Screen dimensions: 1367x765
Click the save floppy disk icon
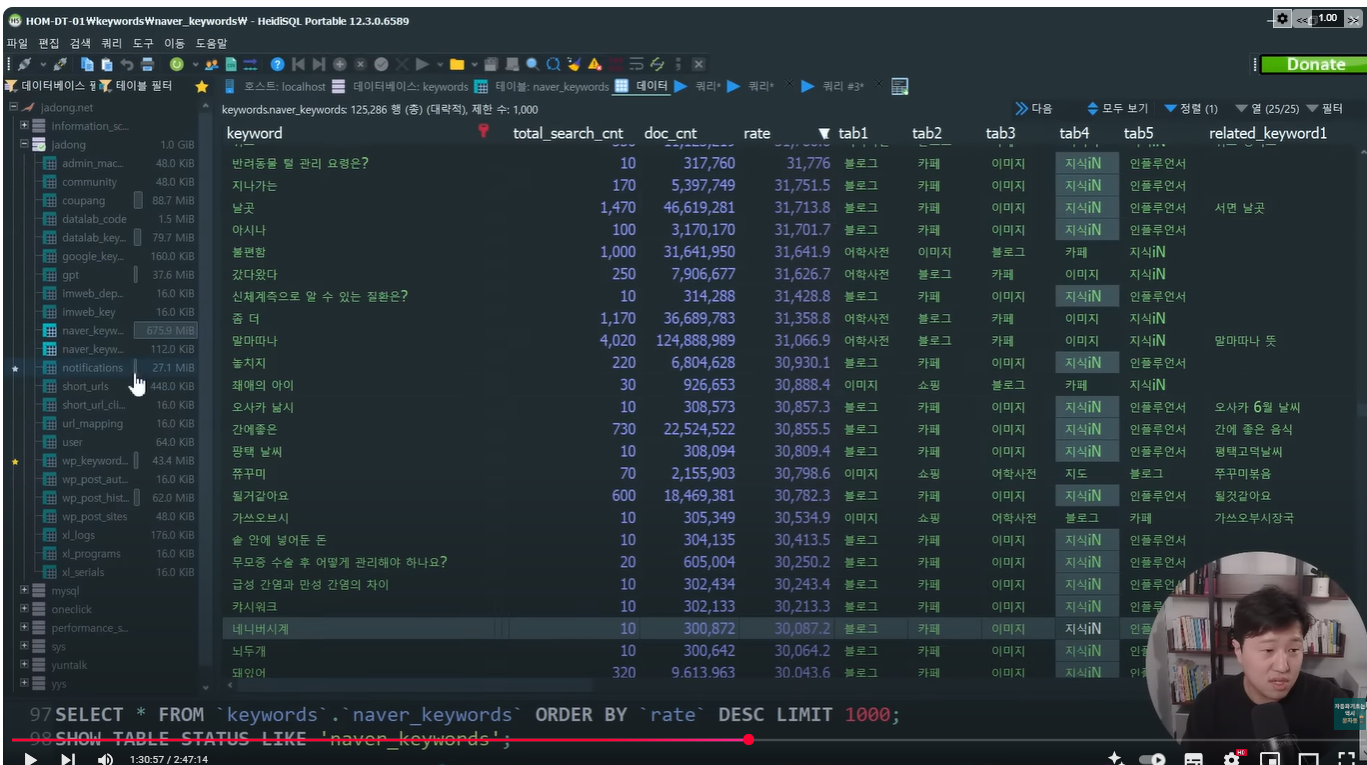[491, 64]
